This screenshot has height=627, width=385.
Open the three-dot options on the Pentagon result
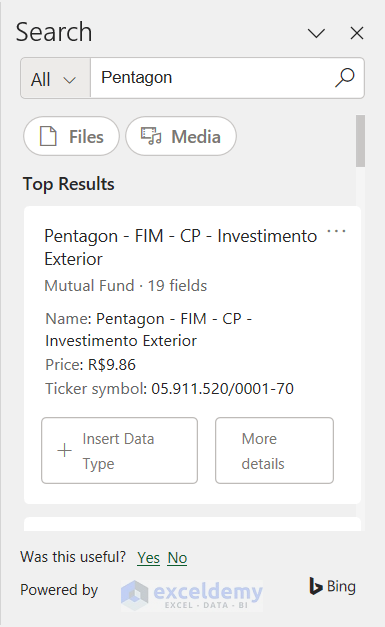pos(336,231)
